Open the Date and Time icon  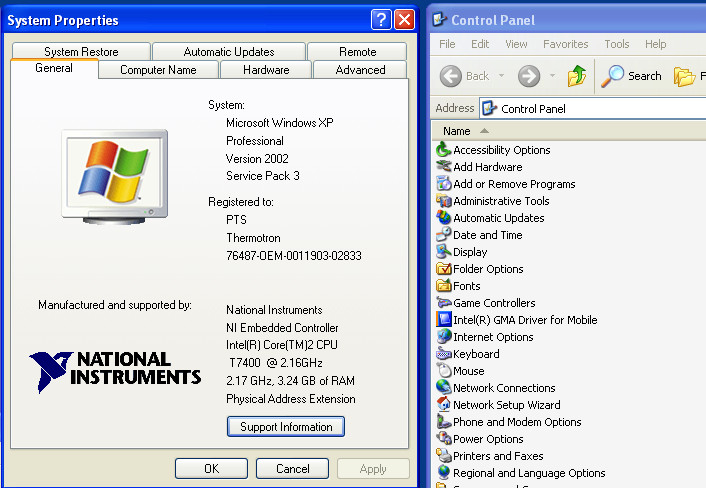[x=444, y=235]
